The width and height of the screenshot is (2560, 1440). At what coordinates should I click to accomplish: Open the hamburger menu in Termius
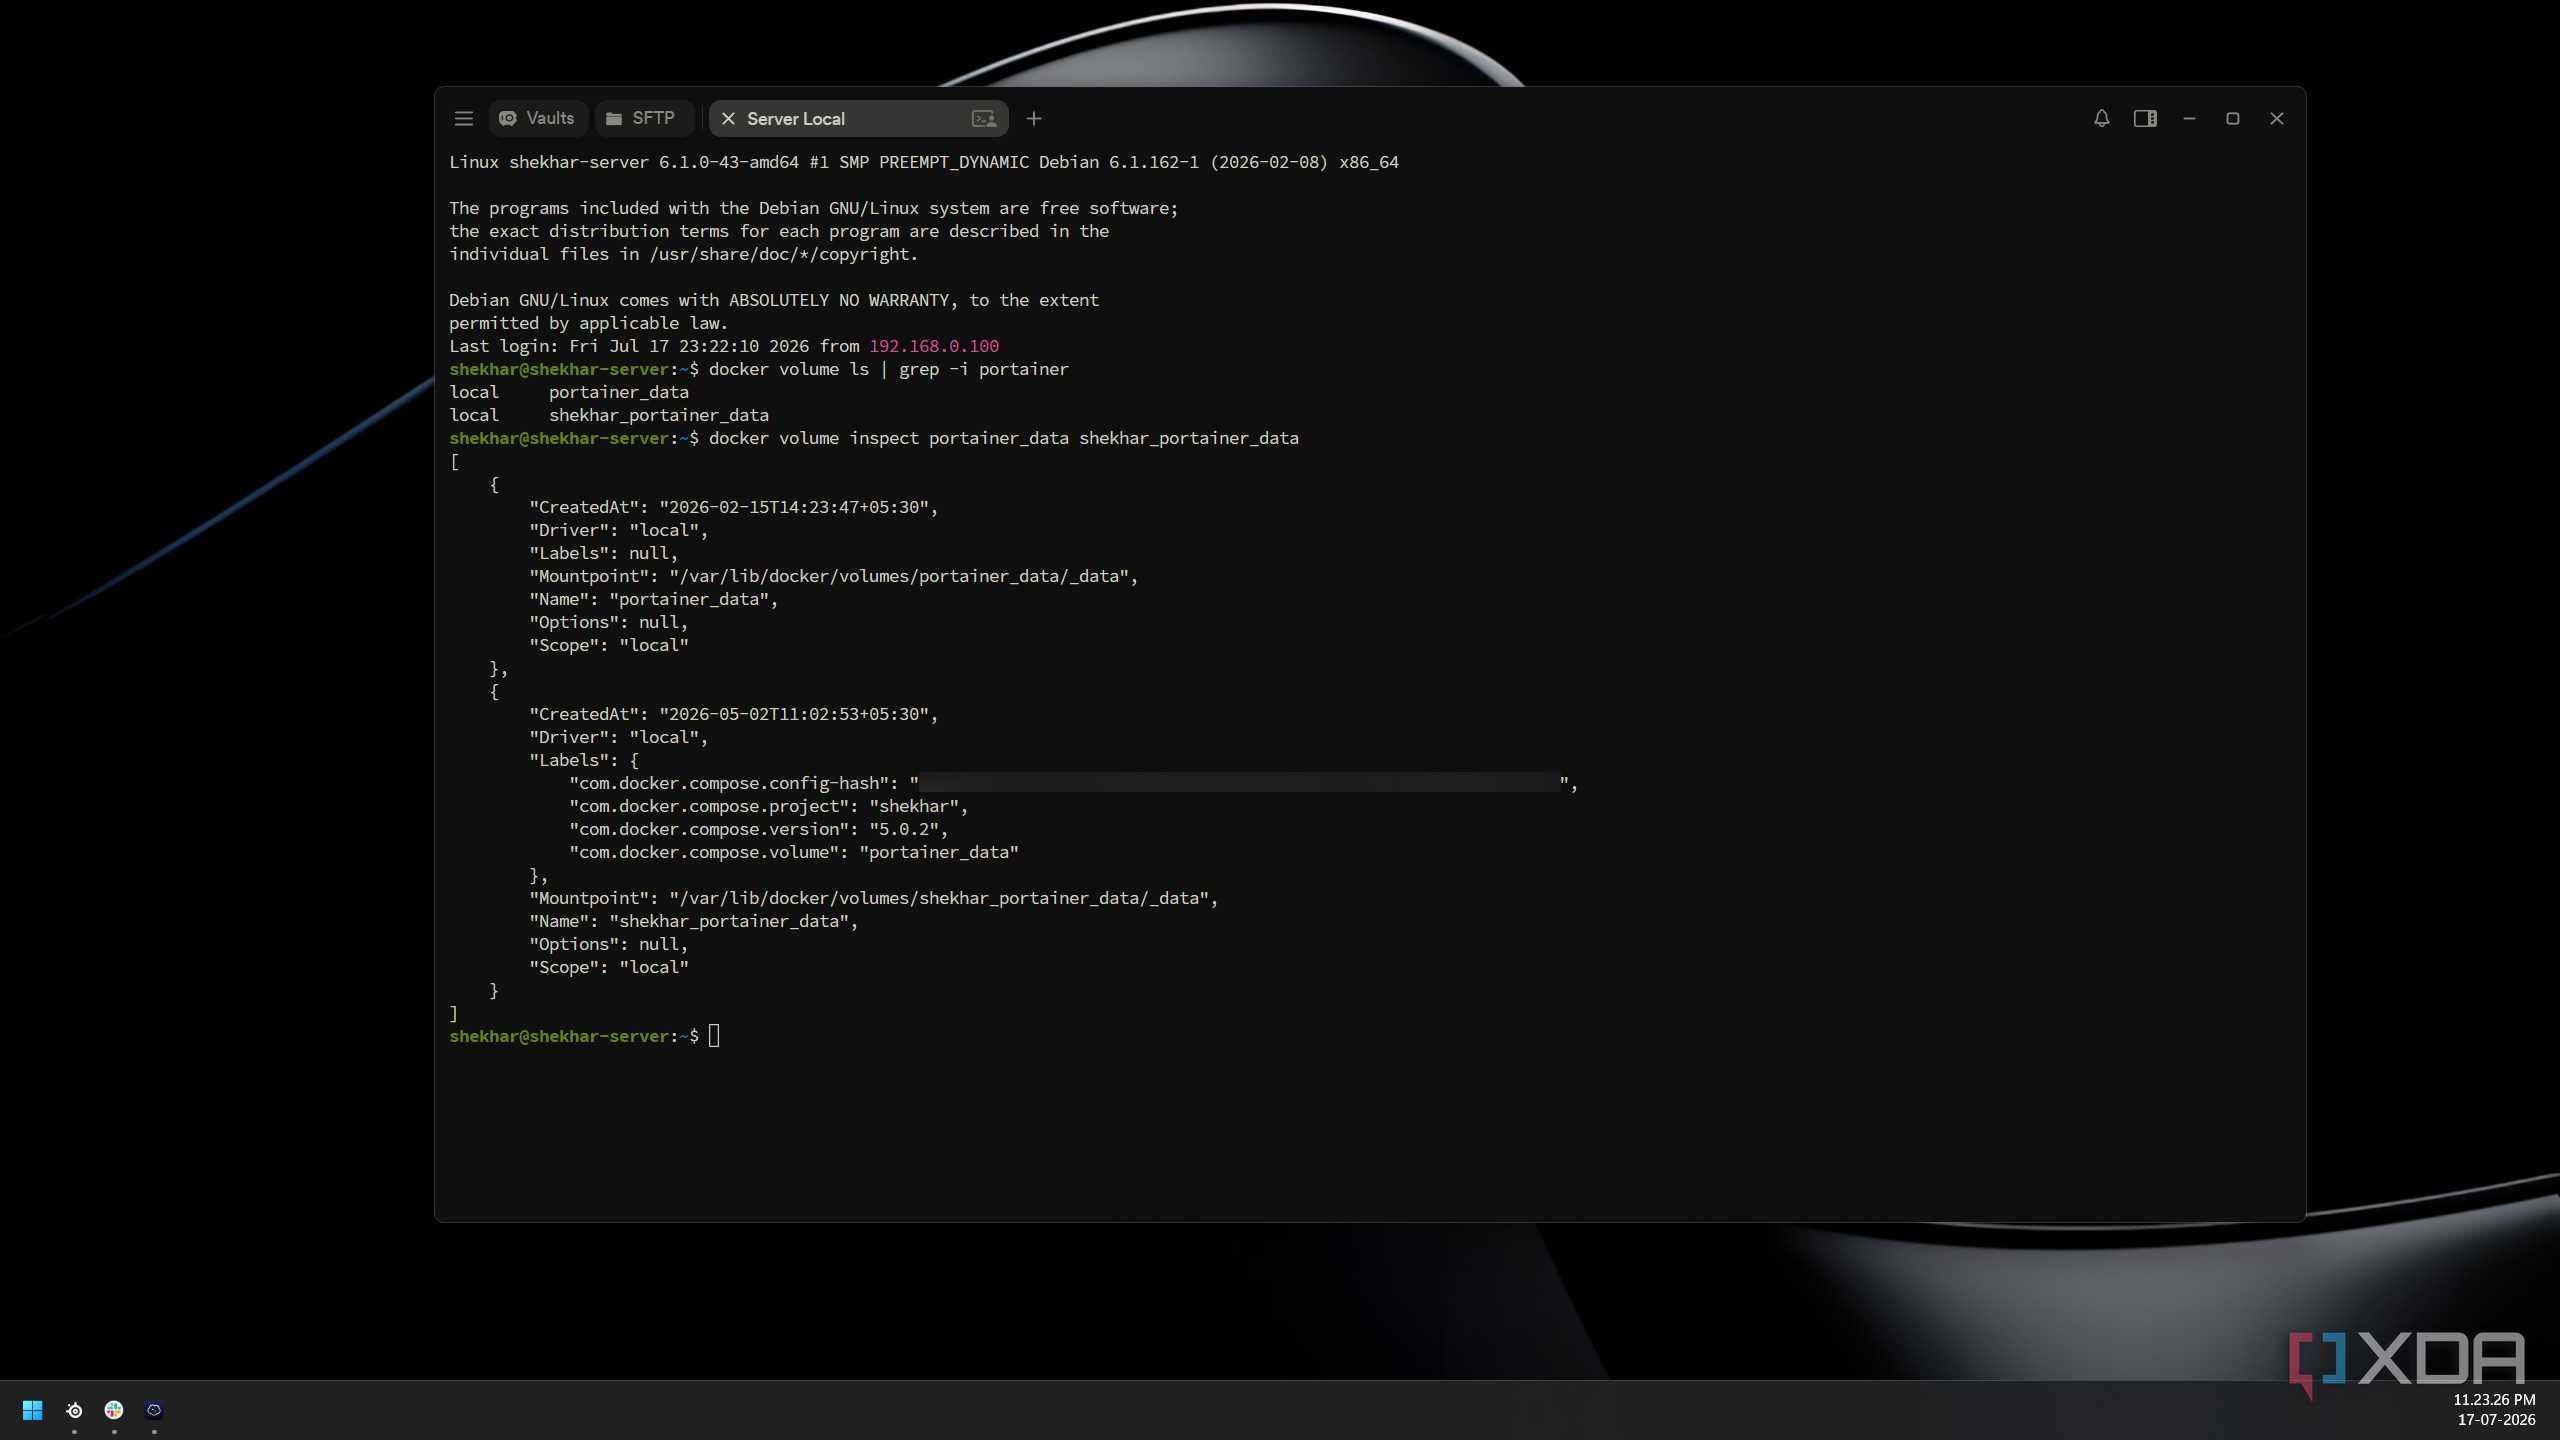463,119
